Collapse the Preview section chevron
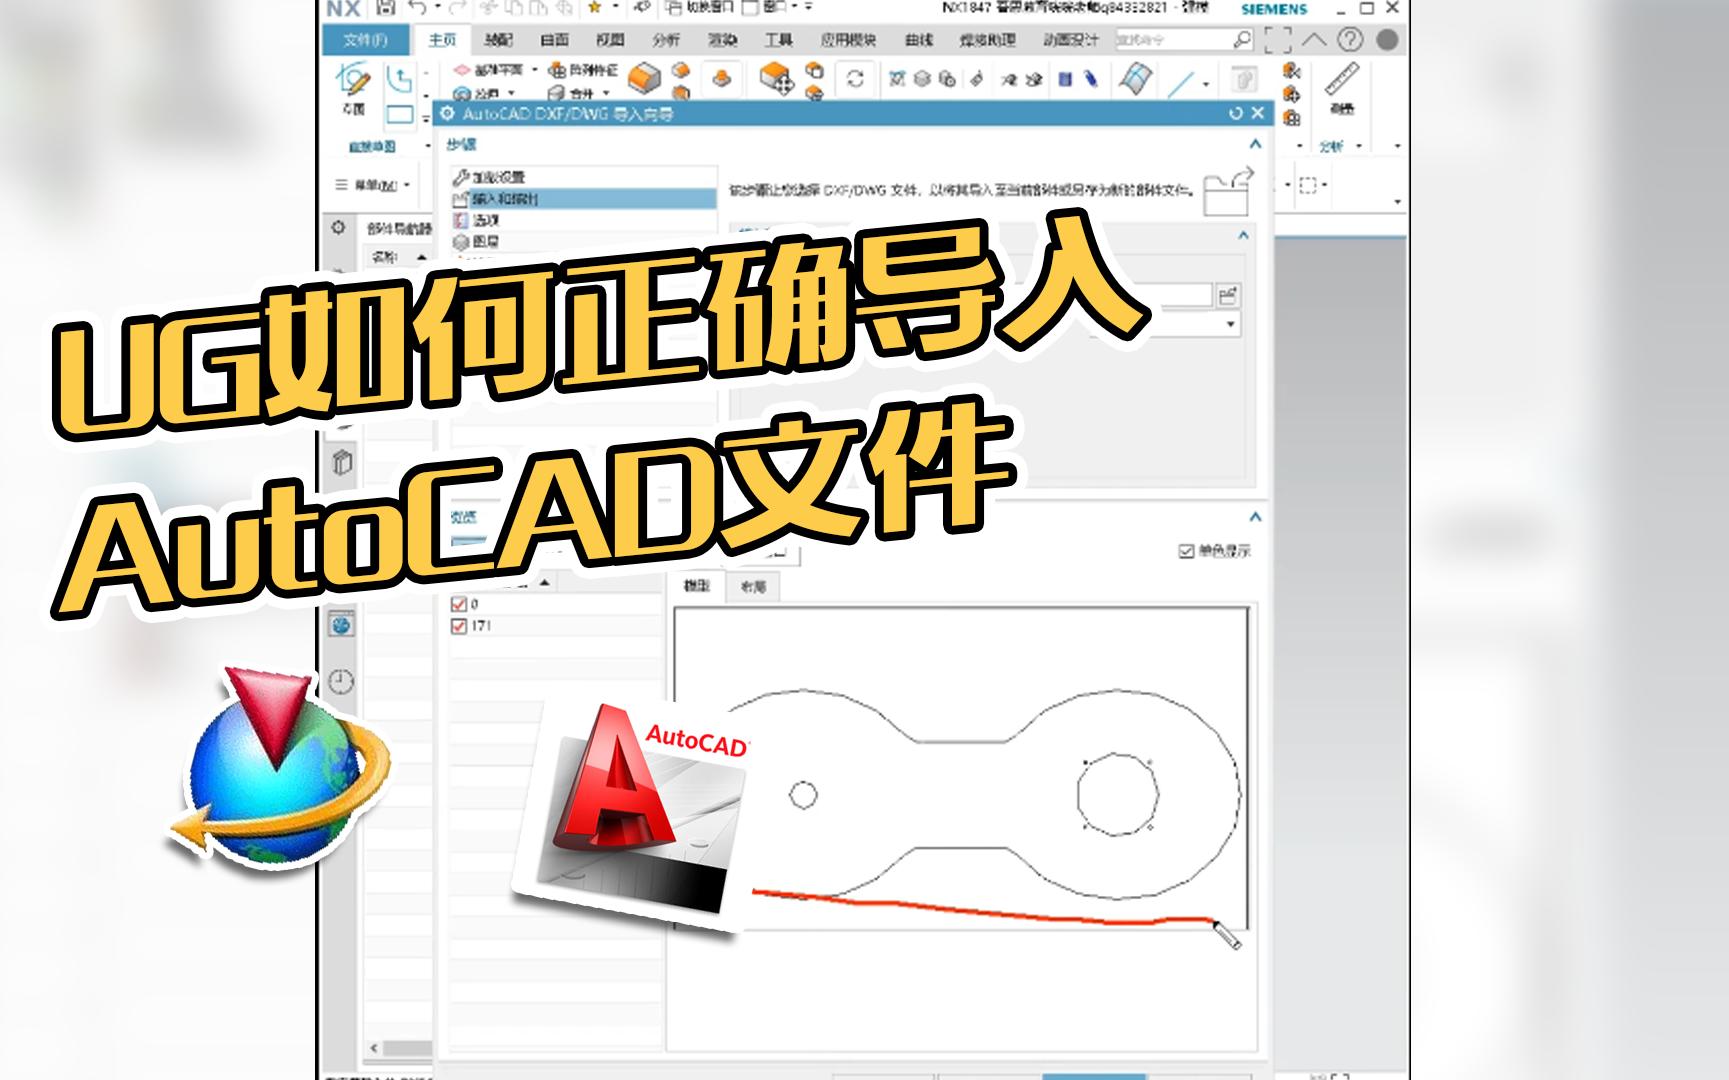This screenshot has height=1080, width=1729. (1255, 517)
